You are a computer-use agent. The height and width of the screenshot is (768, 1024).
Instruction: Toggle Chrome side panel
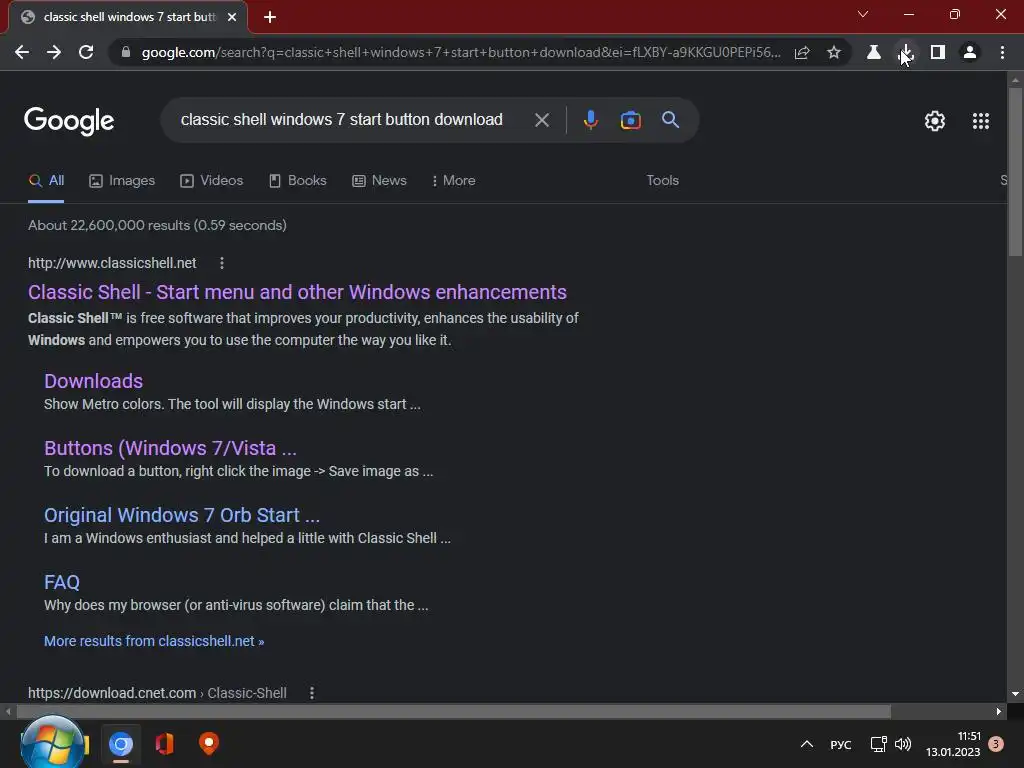(938, 52)
